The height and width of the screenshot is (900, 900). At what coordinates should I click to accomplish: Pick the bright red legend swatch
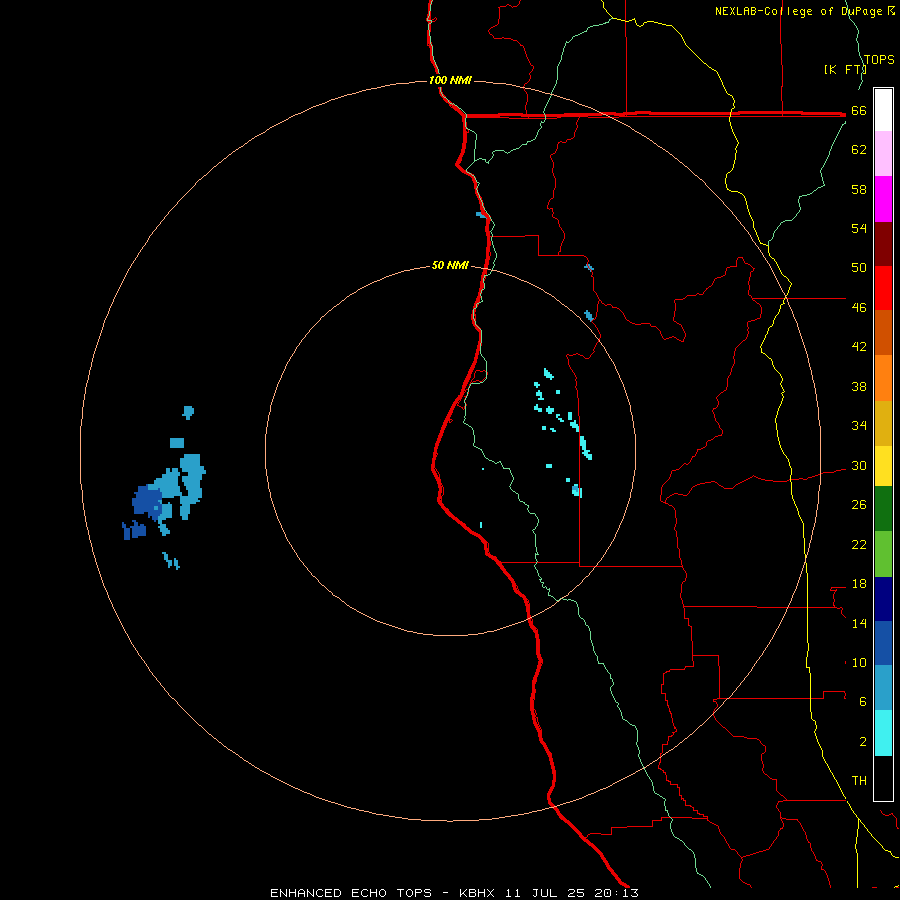[883, 288]
